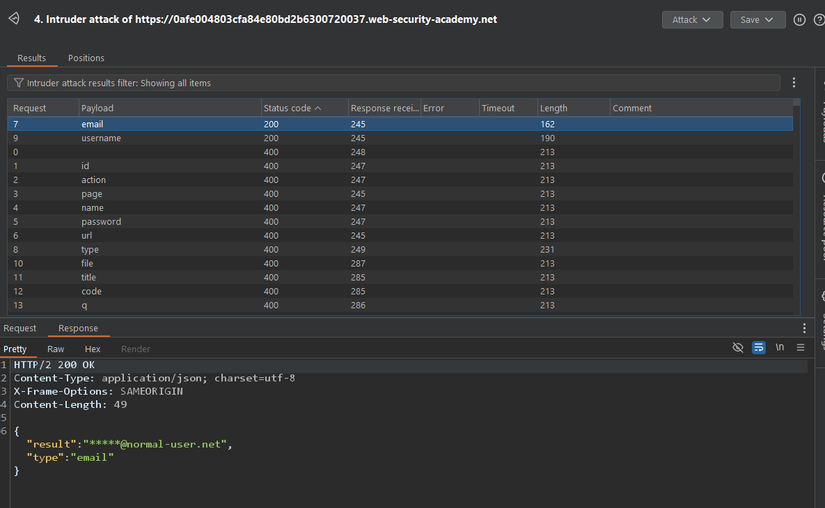Viewport: 825px width, 508px height.
Task: Select the row with payload file
Action: (x=400, y=263)
